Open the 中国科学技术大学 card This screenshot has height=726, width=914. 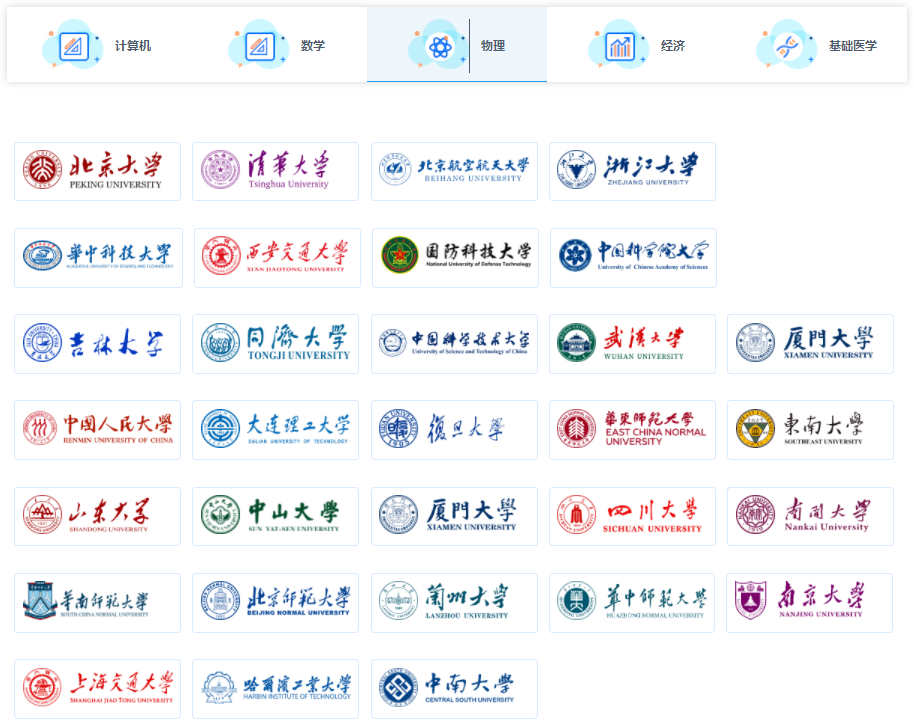[x=454, y=344]
